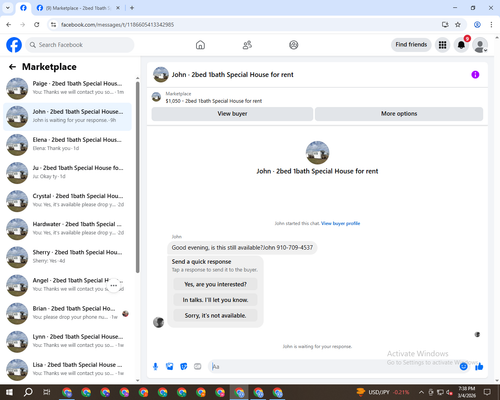Choose a GIF icon in composer

pos(198,367)
